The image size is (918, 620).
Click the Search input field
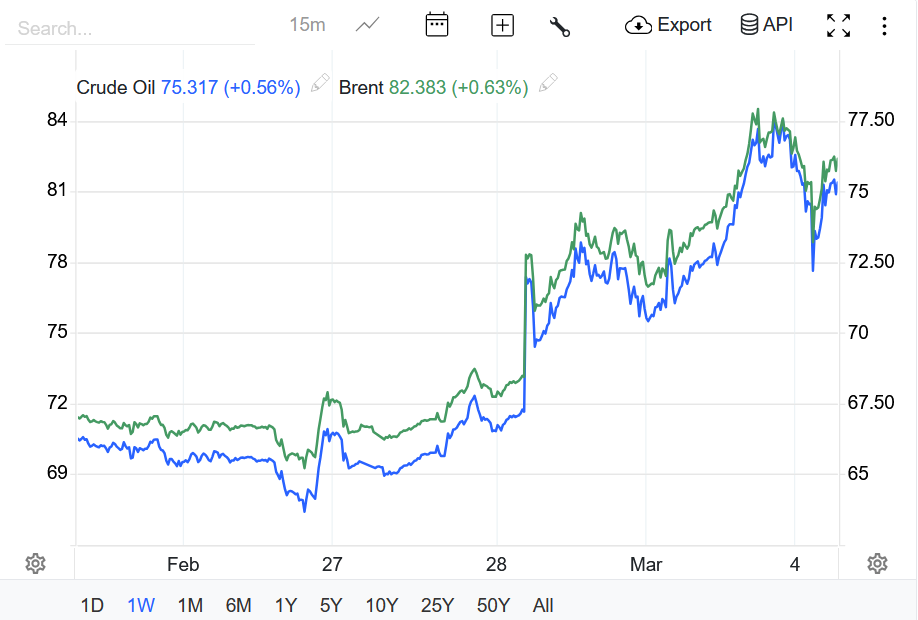tap(130, 28)
